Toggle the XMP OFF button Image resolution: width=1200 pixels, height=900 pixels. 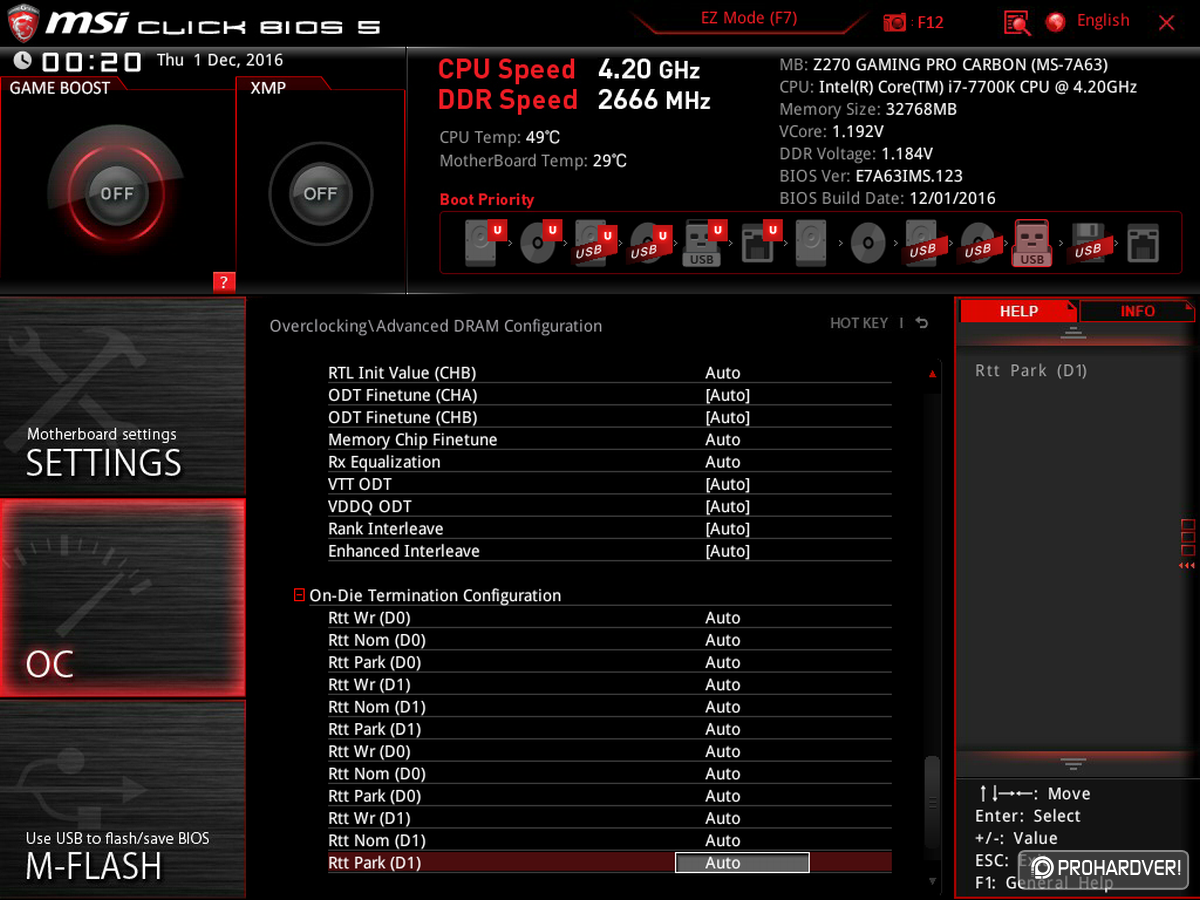[x=320, y=194]
